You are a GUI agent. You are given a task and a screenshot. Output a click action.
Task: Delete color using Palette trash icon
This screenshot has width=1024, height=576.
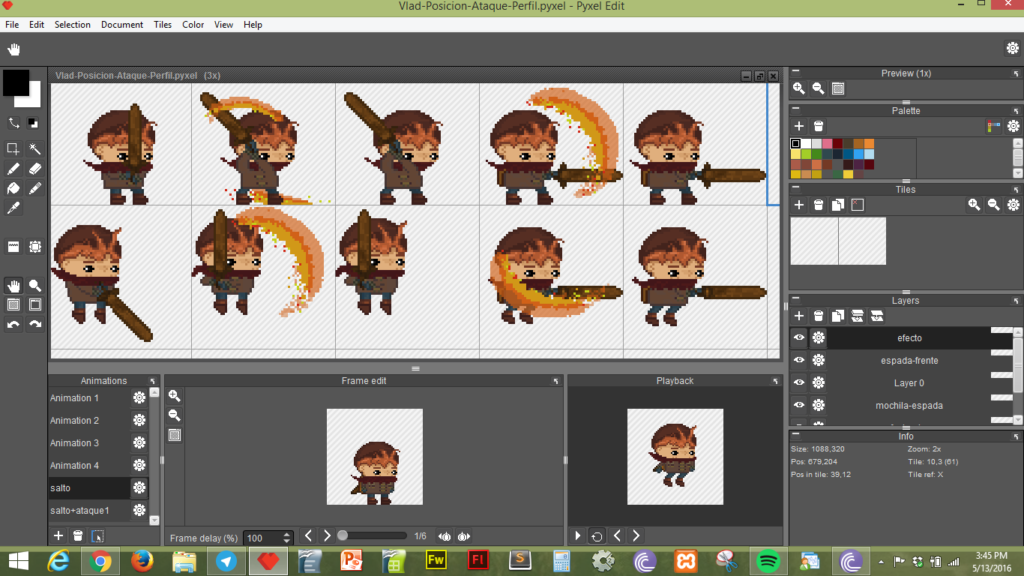(x=818, y=126)
